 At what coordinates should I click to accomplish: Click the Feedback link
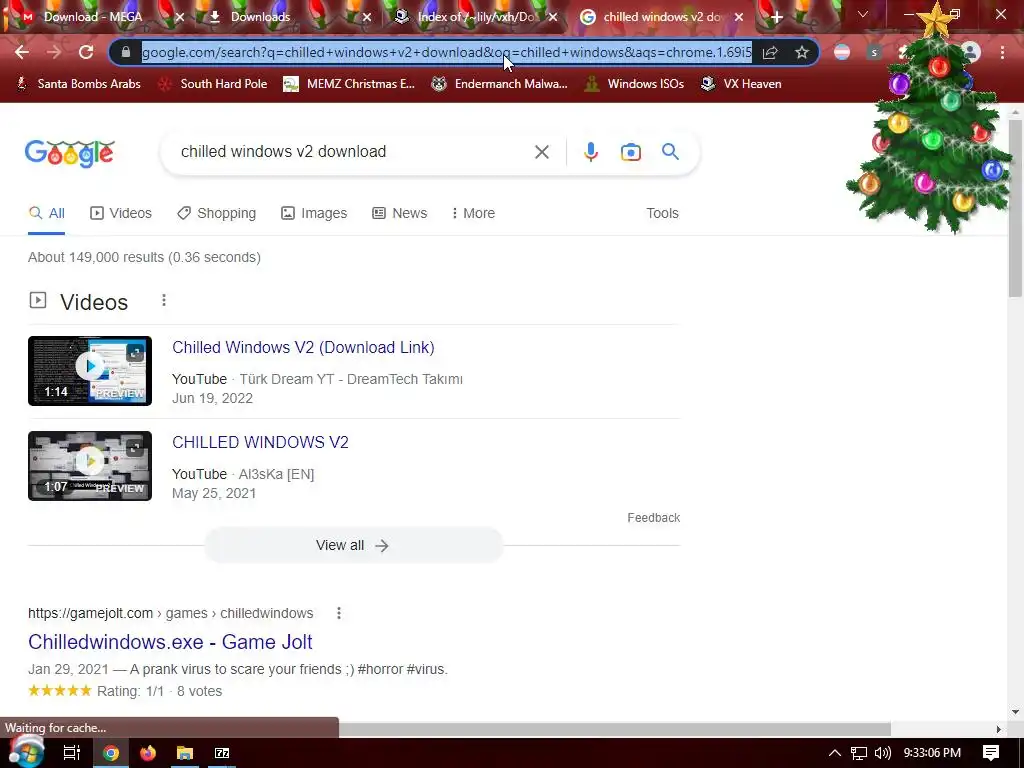point(654,518)
